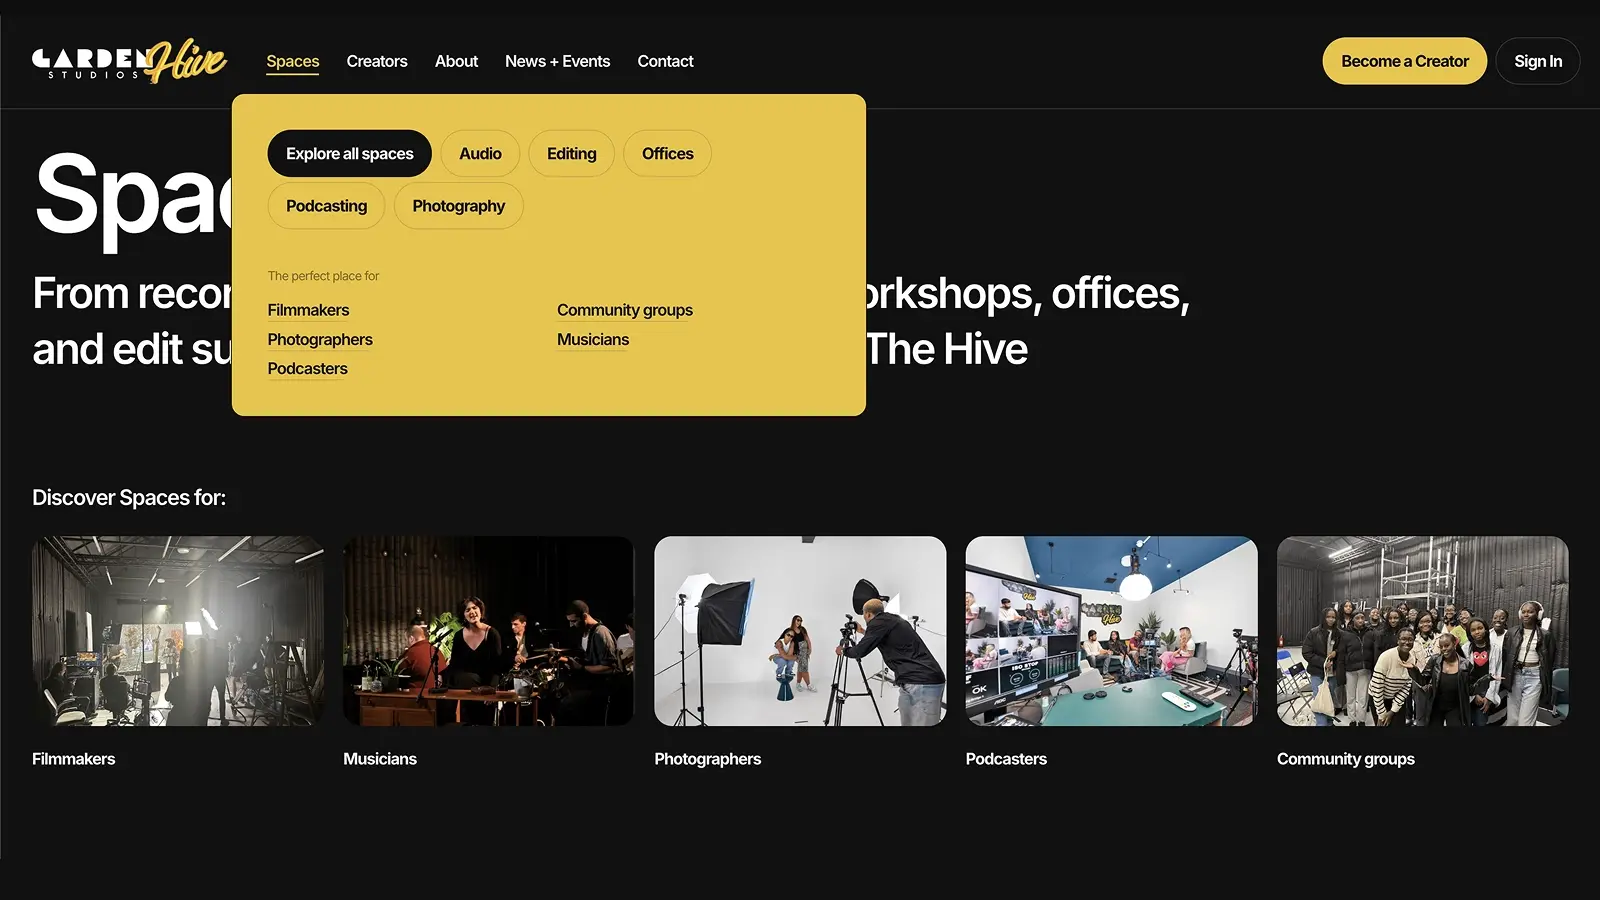This screenshot has height=900, width=1600.
Task: Click the Filmmakers link in the menu
Action: coord(308,309)
